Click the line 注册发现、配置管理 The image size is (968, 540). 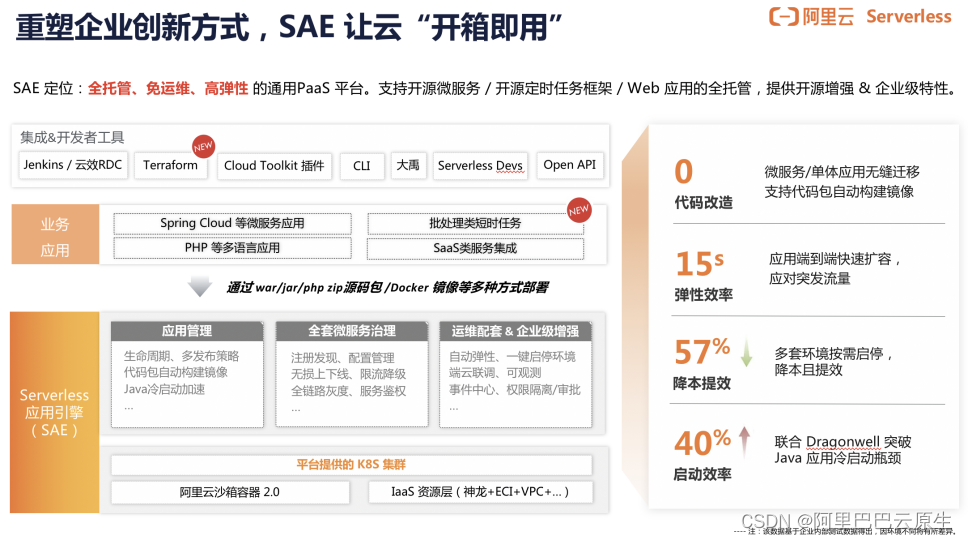(x=343, y=358)
